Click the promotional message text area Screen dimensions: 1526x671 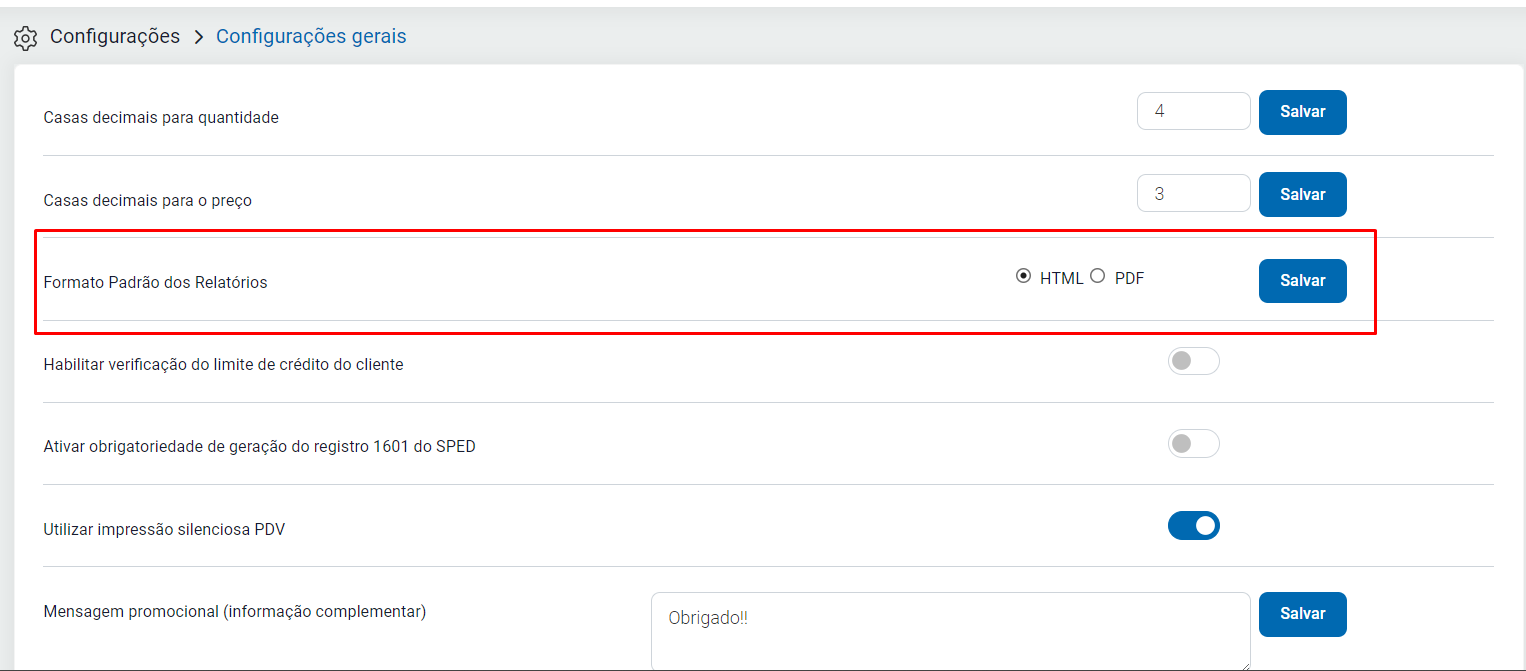[950, 631]
